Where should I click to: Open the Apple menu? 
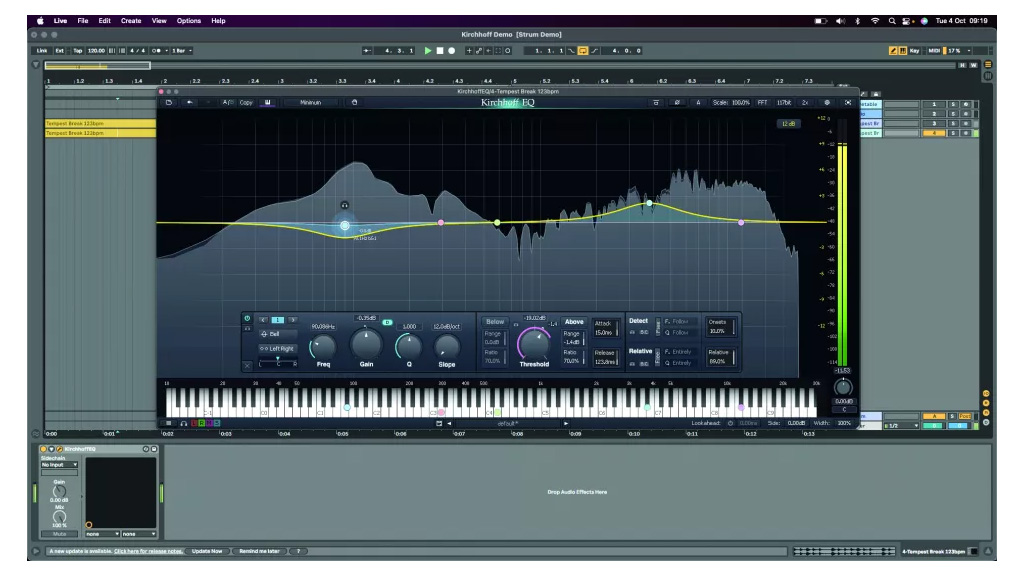(40, 21)
